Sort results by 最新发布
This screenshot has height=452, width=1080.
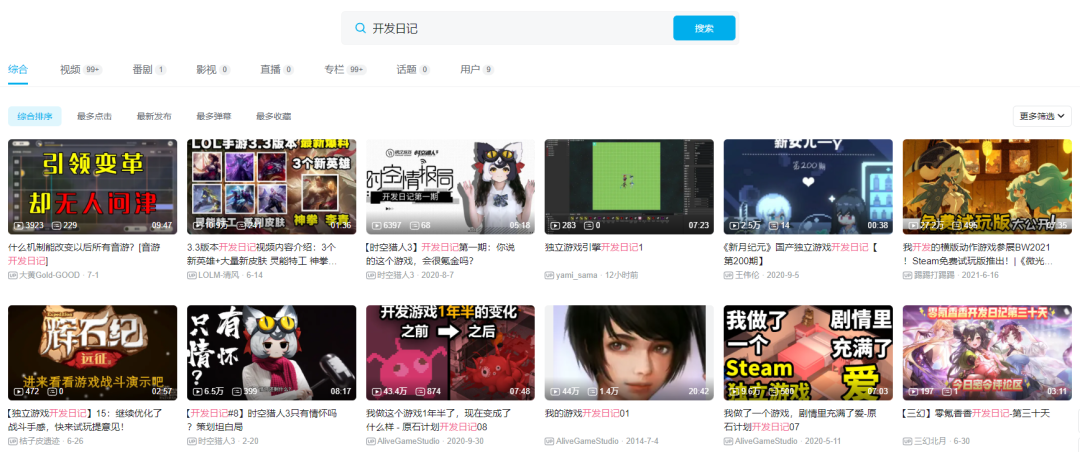click(154, 116)
